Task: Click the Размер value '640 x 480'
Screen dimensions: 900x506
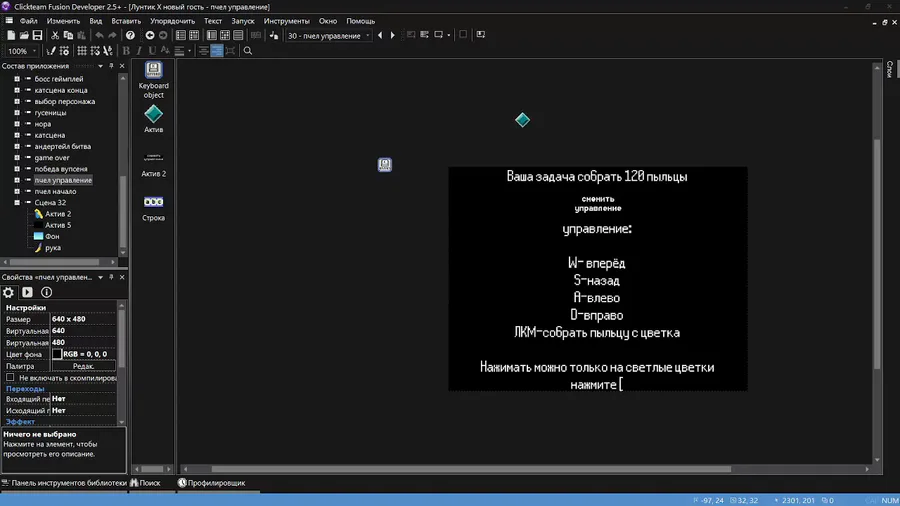Action: tap(68, 319)
